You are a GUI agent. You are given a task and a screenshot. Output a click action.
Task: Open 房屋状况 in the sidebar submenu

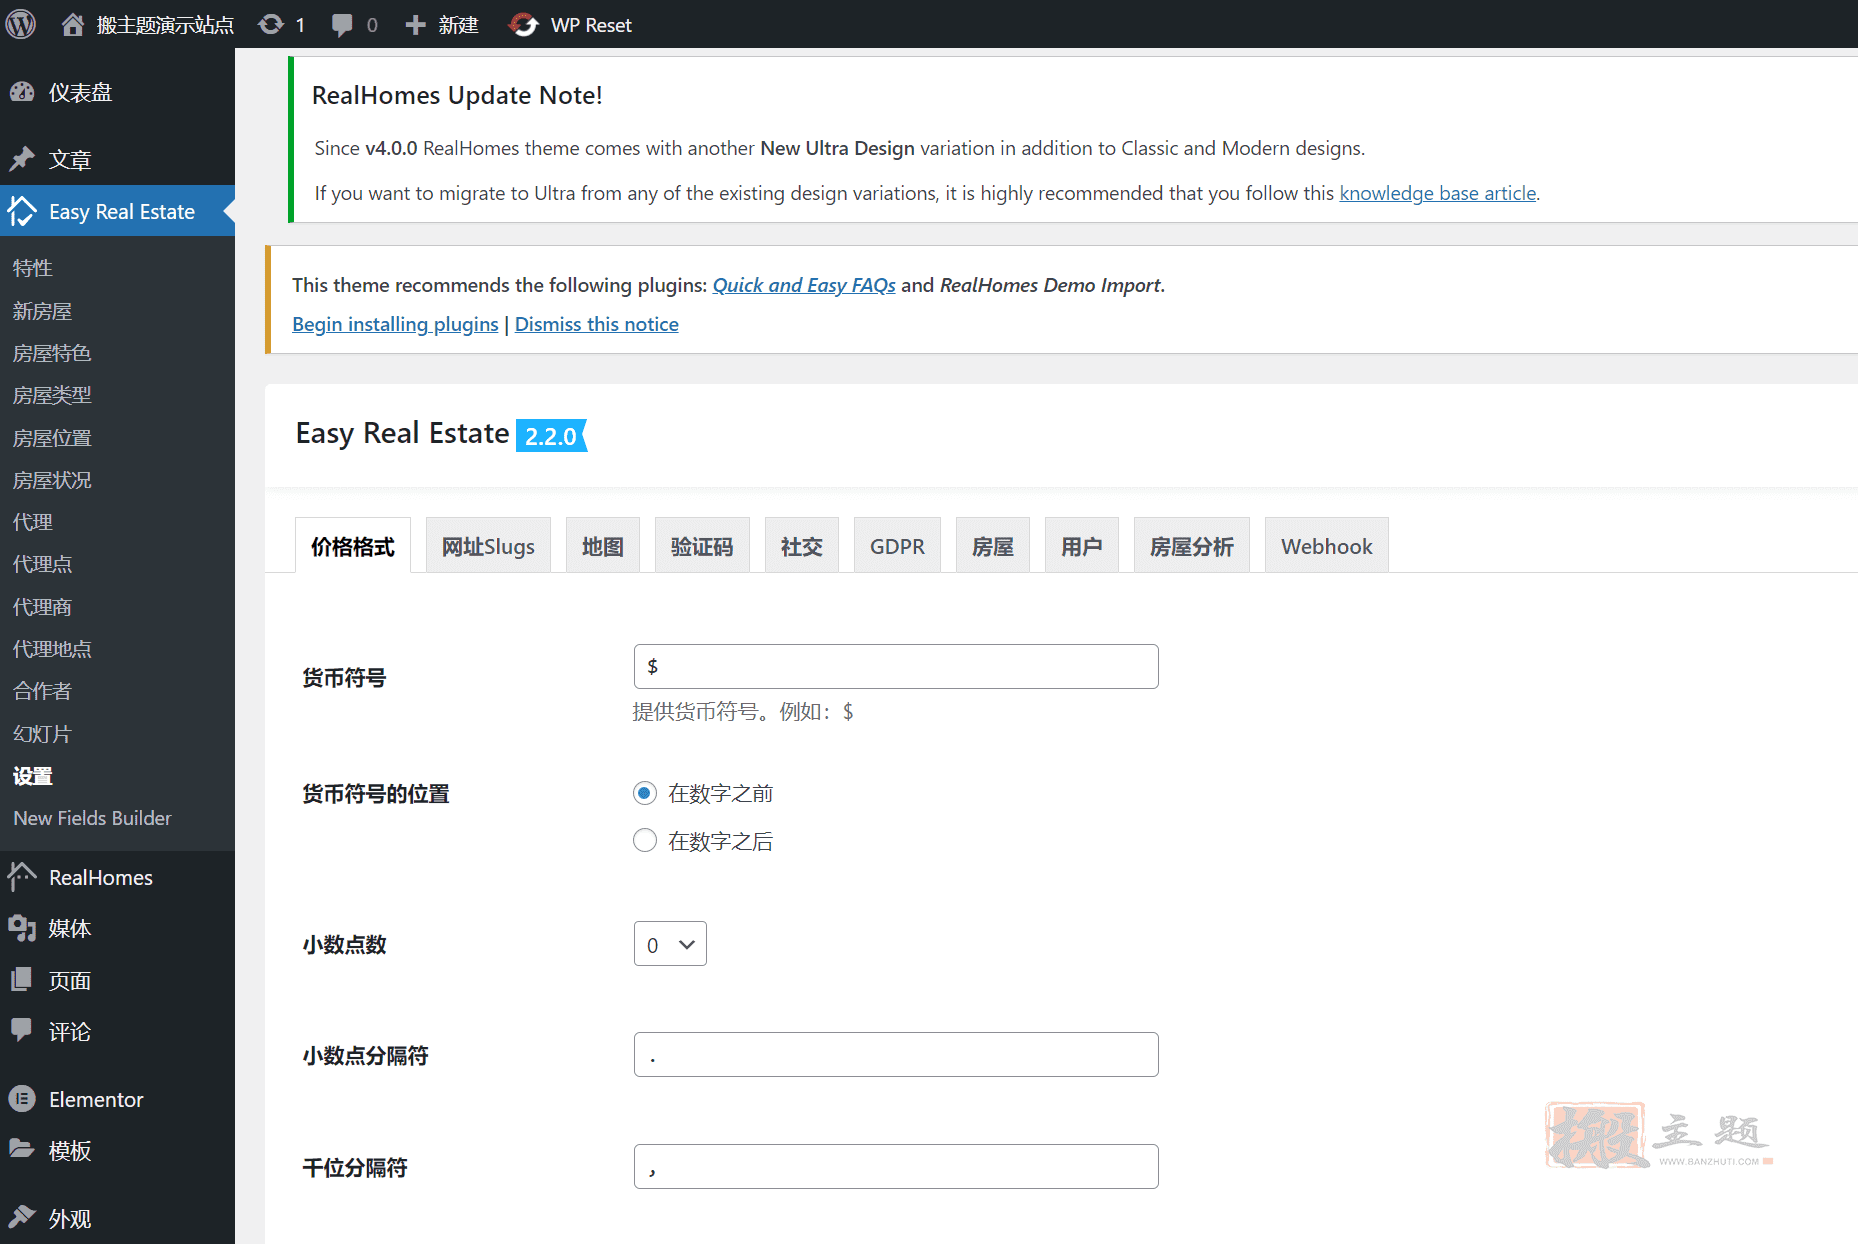pyautogui.click(x=52, y=480)
